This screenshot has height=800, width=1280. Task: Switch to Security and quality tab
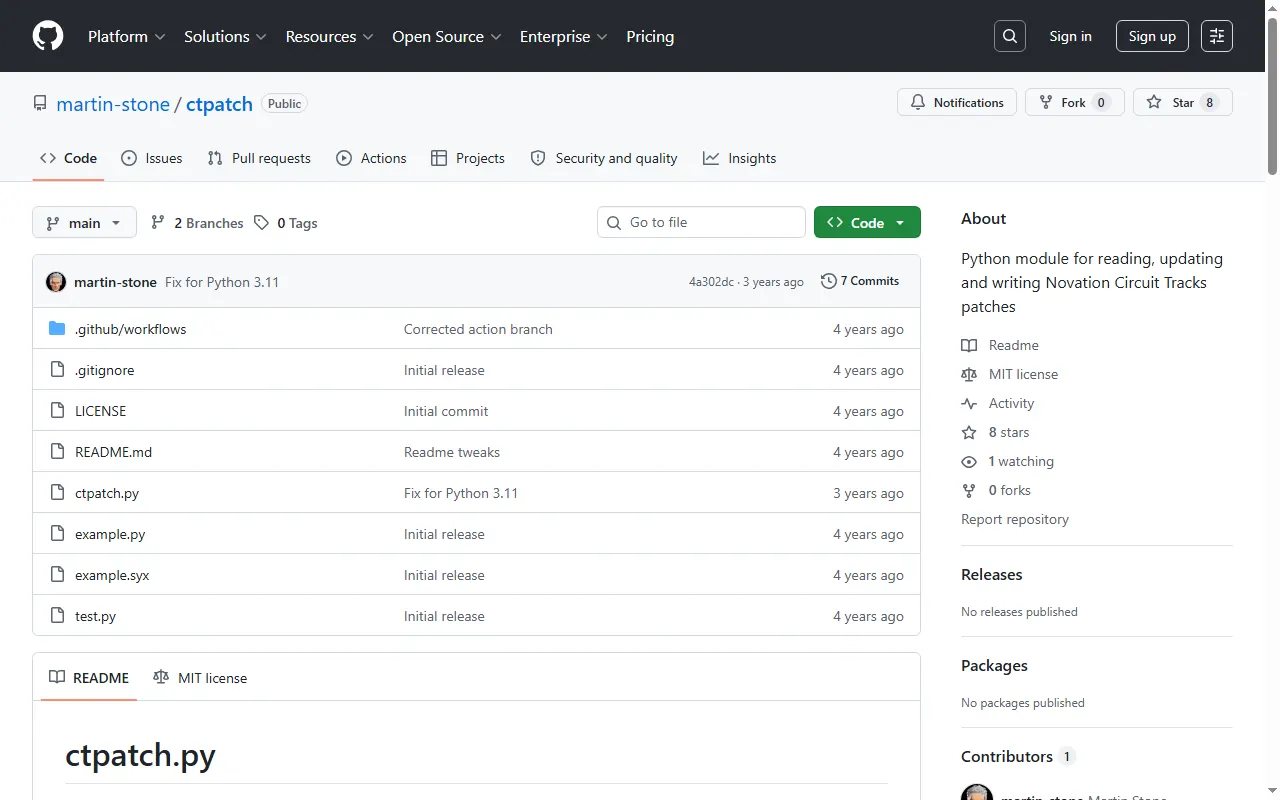tap(603, 158)
